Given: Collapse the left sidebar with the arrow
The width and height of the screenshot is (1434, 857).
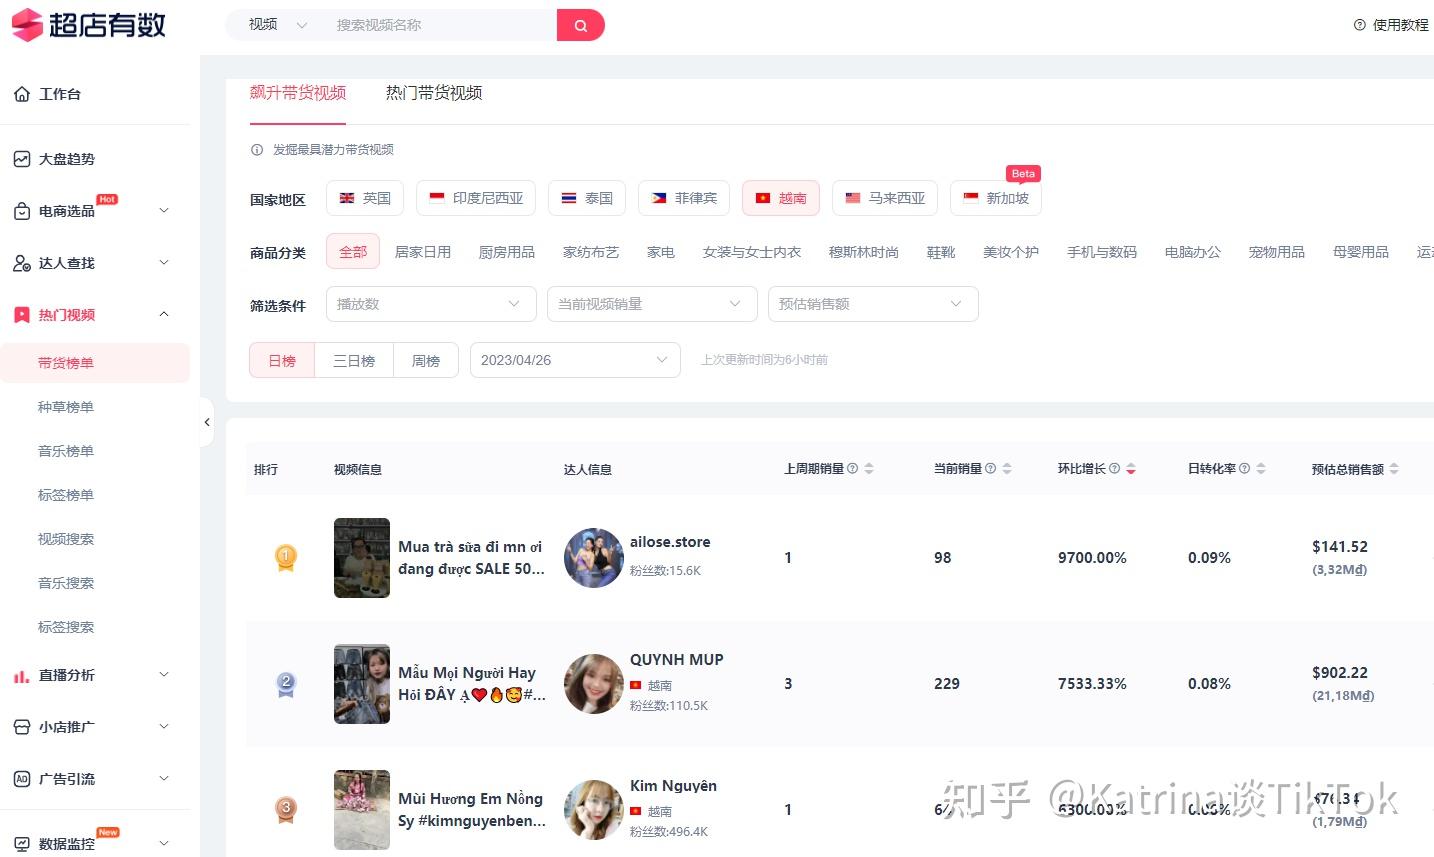Looking at the screenshot, I should (x=207, y=422).
